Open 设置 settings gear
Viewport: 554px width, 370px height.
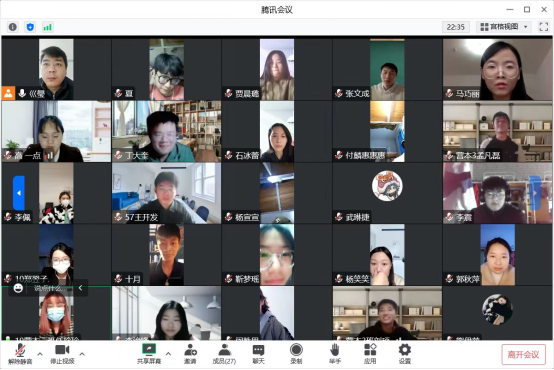(405, 354)
